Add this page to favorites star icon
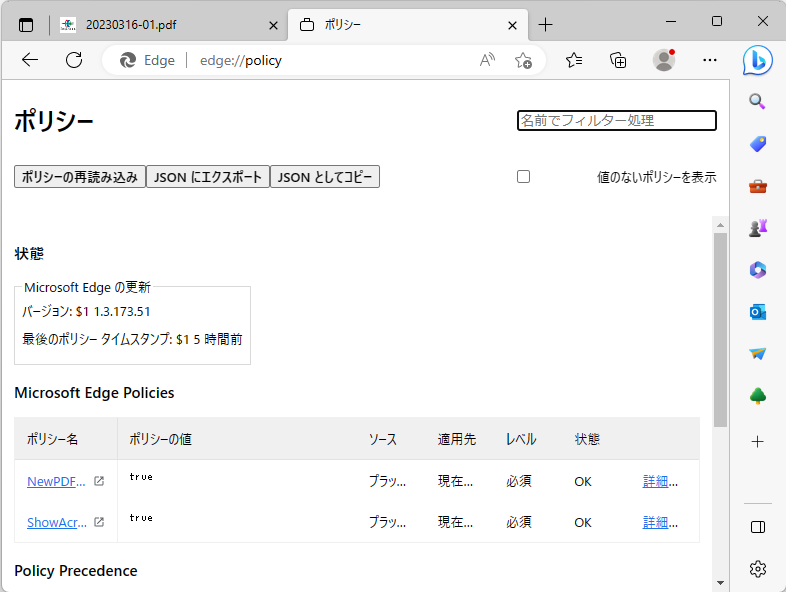786x592 pixels. click(523, 60)
